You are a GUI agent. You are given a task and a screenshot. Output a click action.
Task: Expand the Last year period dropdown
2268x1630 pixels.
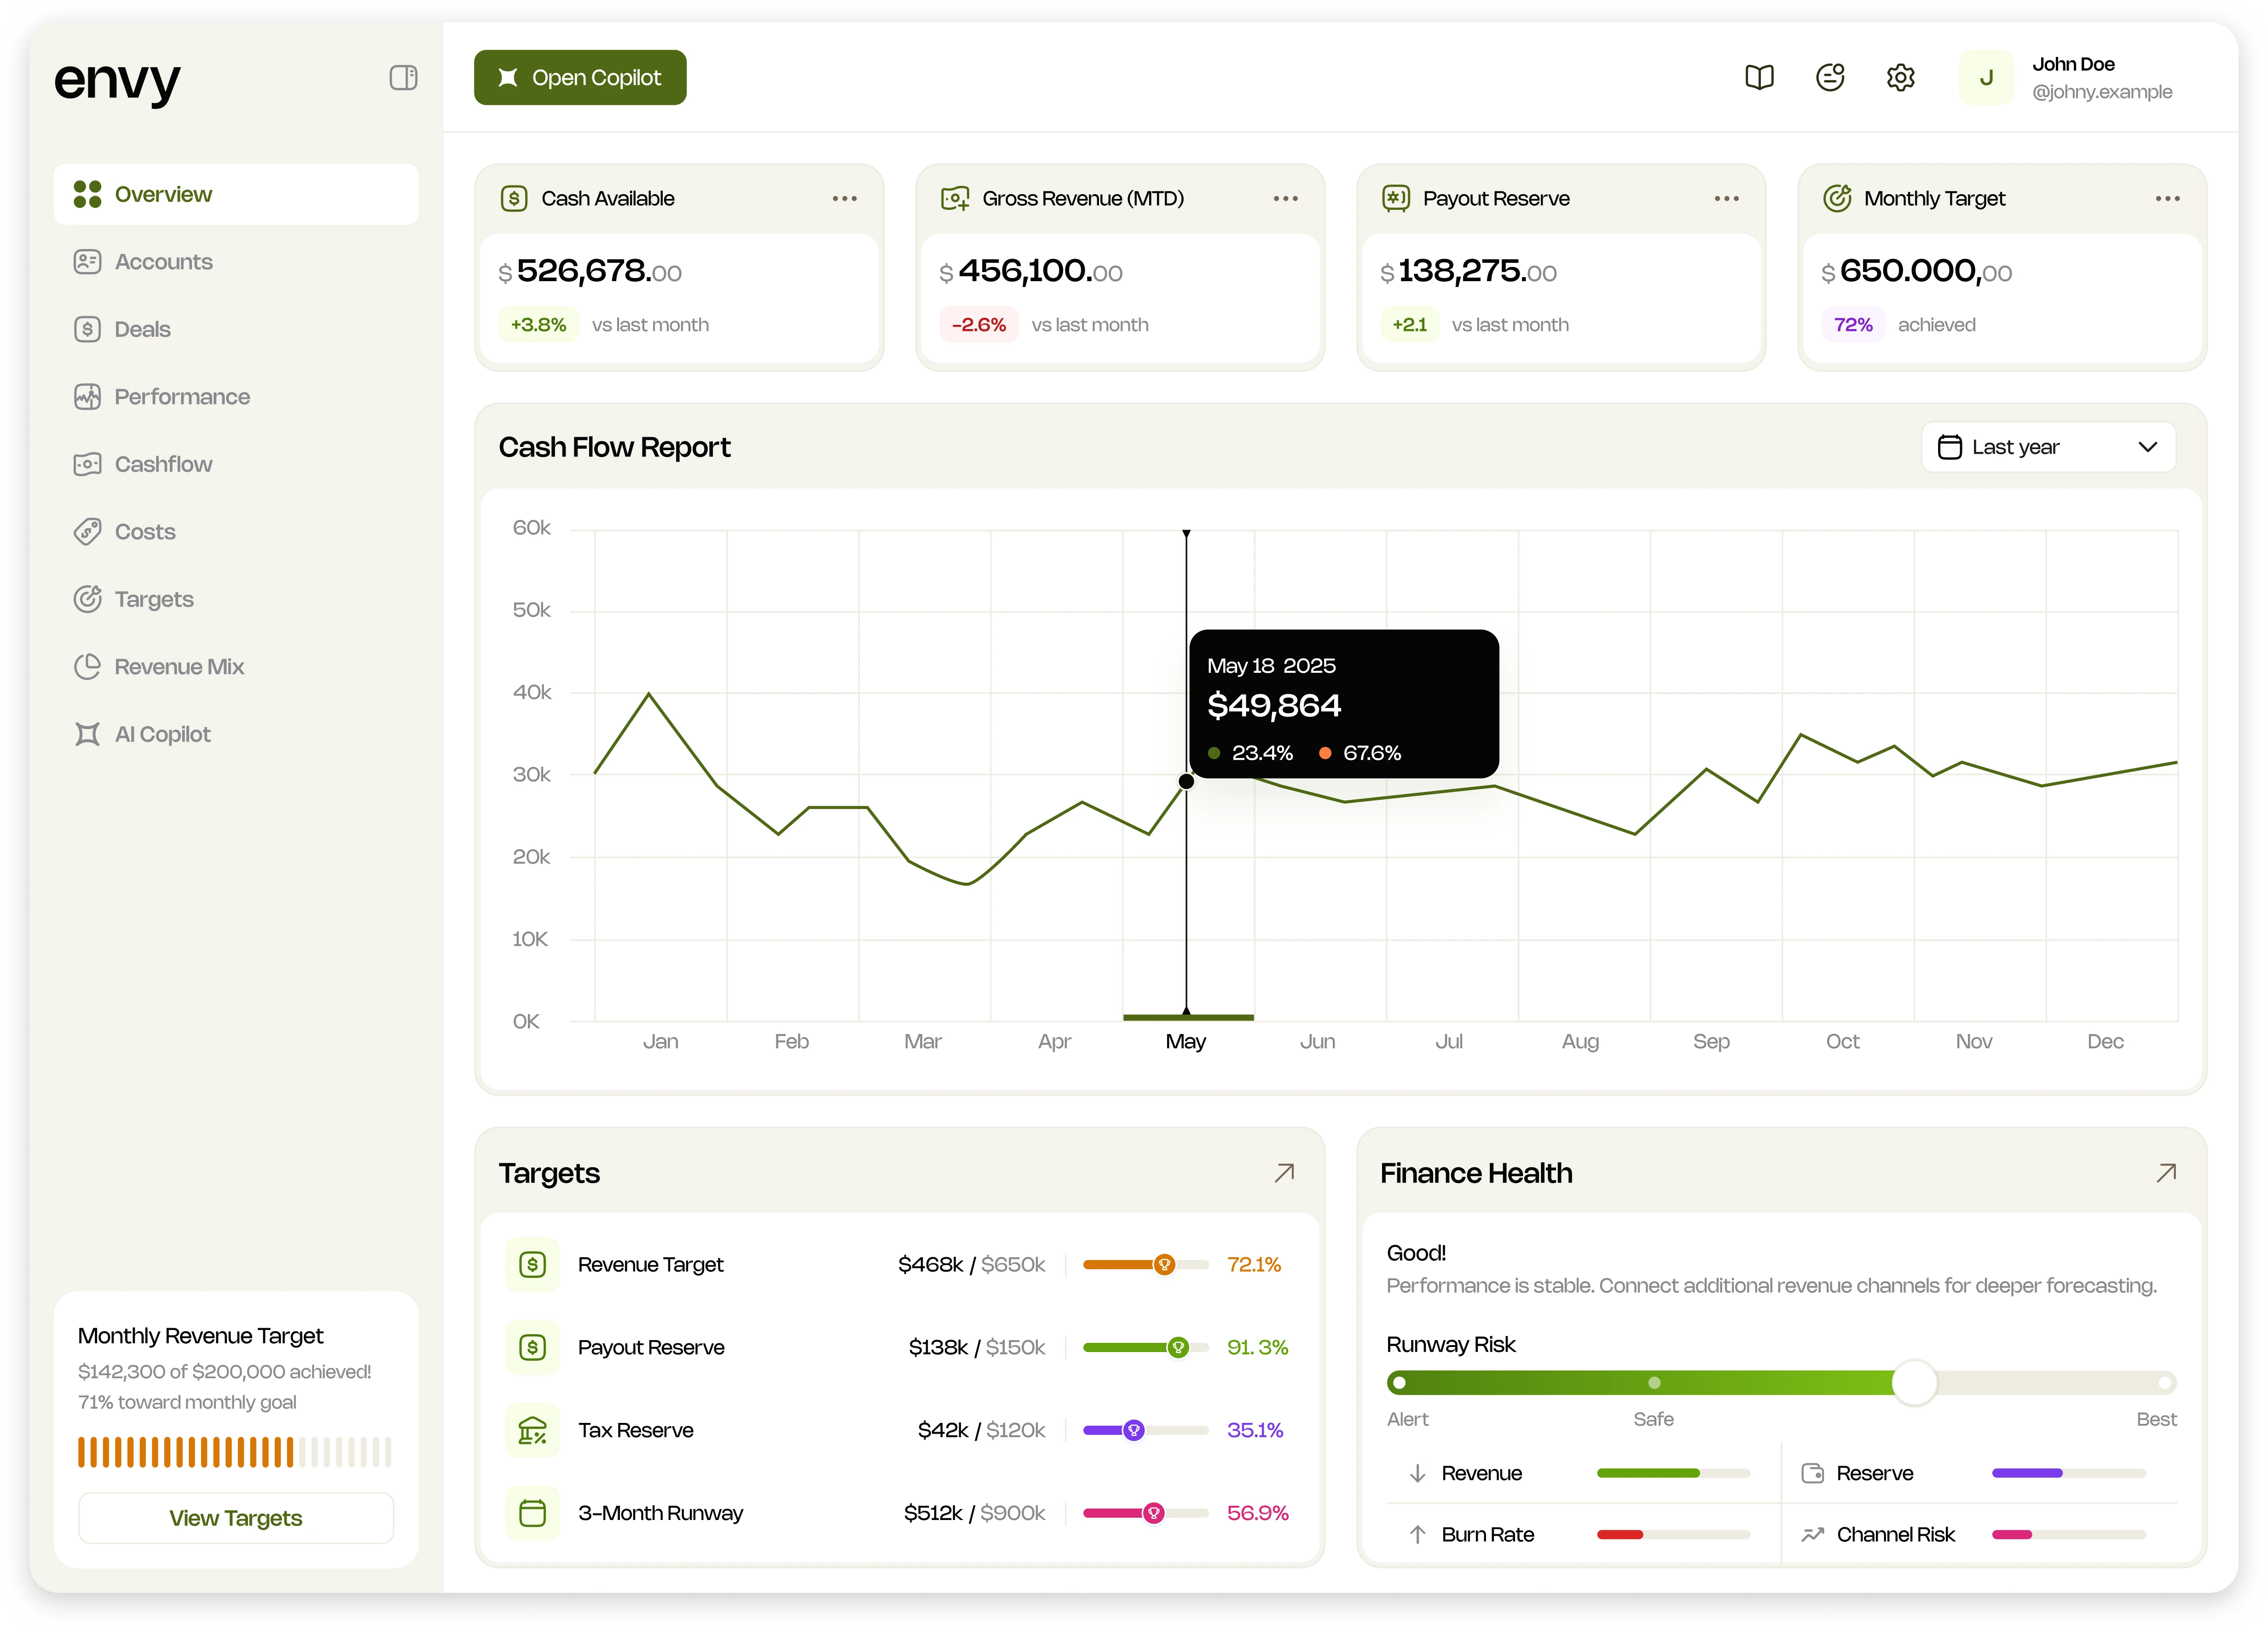coord(2048,447)
